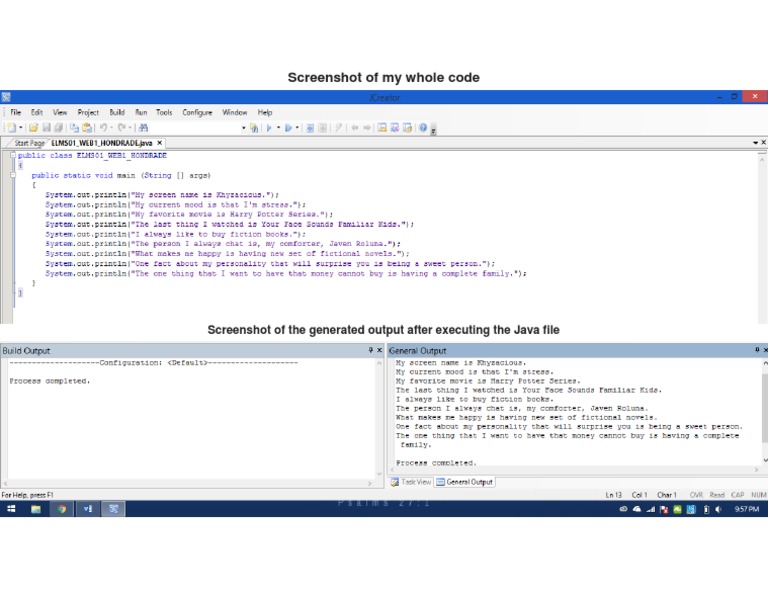
Task: Click the Open folder toolbar icon
Action: (x=33, y=128)
